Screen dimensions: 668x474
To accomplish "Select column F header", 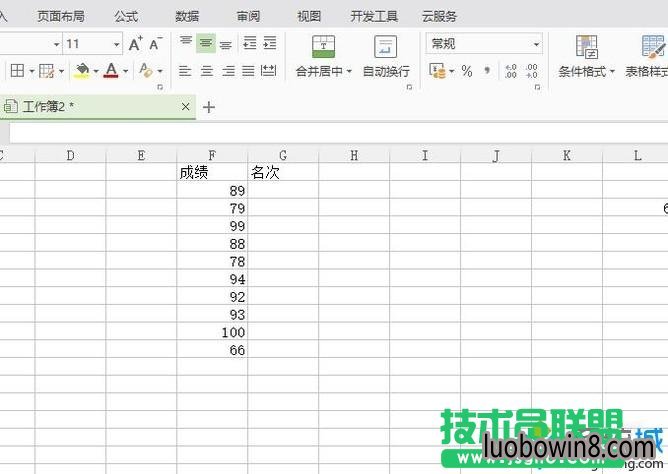I will (212, 155).
